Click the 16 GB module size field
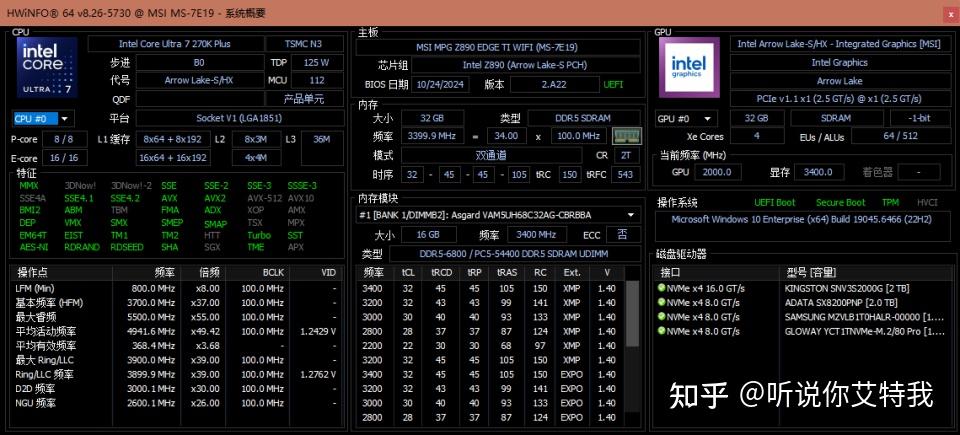This screenshot has width=960, height=435. (429, 235)
